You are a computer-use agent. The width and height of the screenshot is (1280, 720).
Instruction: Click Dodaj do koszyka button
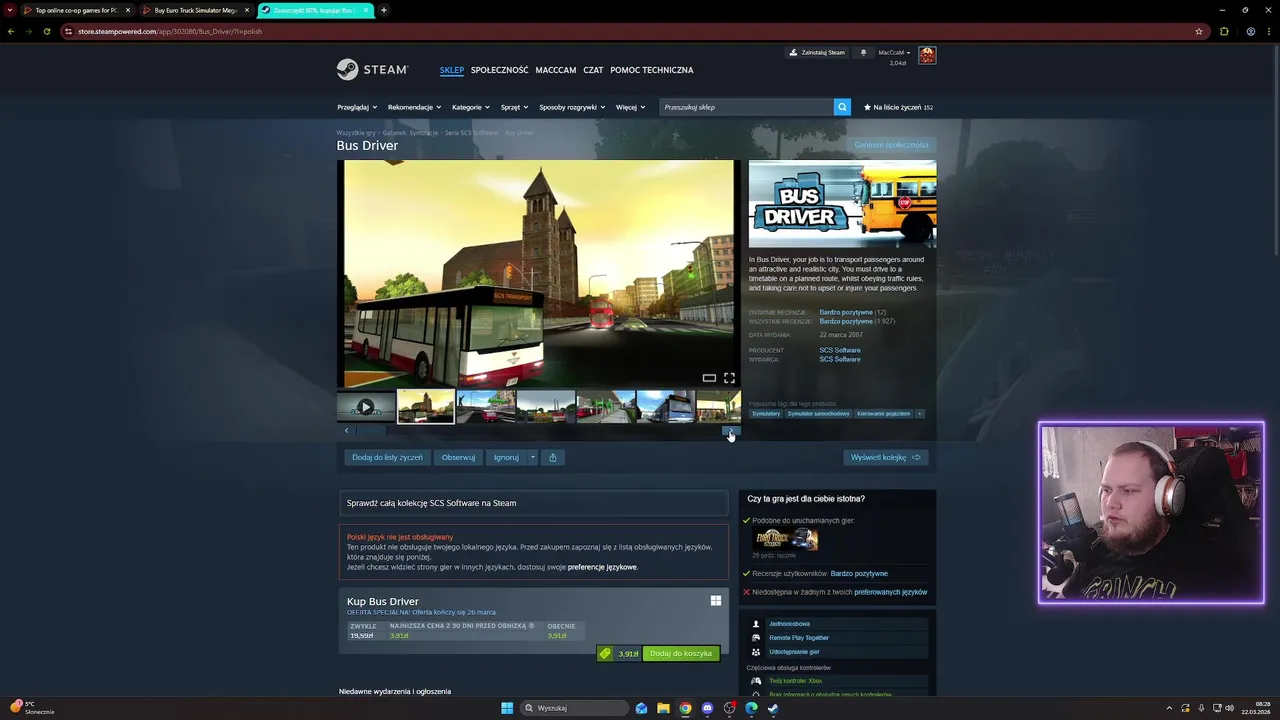(680, 653)
